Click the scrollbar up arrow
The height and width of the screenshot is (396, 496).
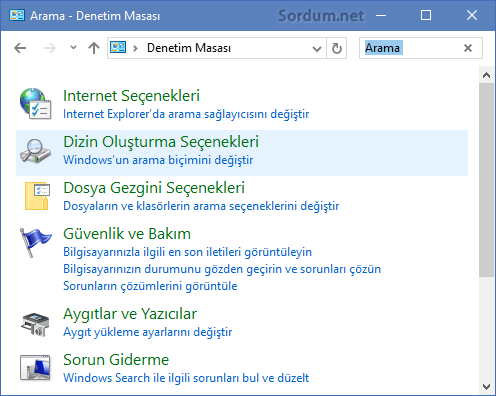pos(486,75)
